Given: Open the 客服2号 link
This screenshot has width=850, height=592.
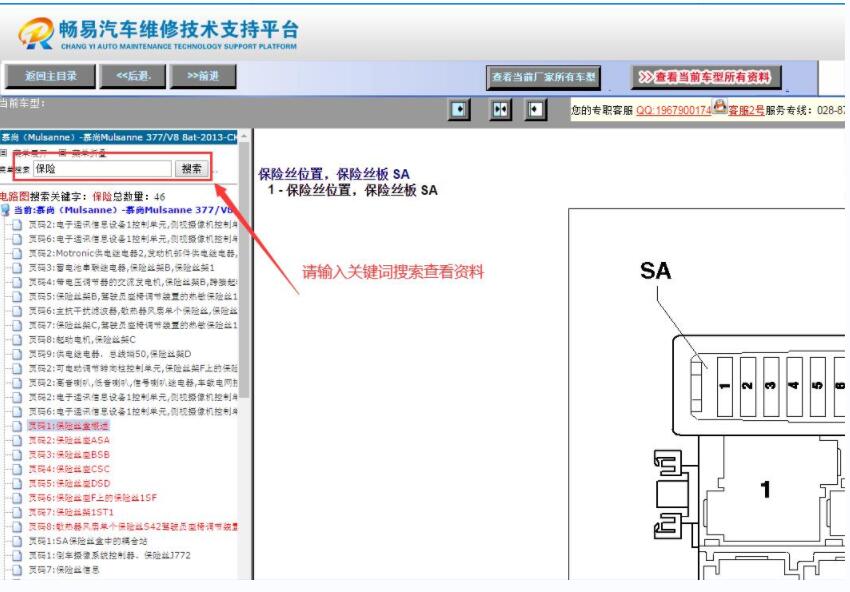Looking at the screenshot, I should click(746, 111).
